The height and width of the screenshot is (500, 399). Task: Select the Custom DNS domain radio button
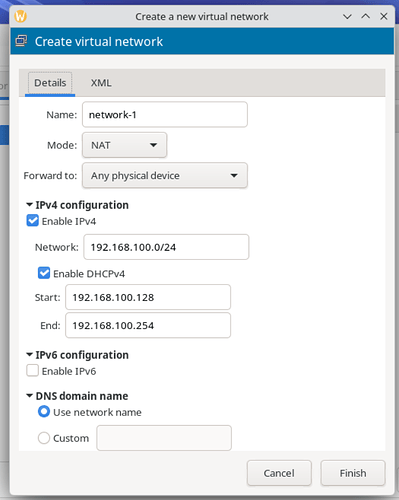[44, 438]
